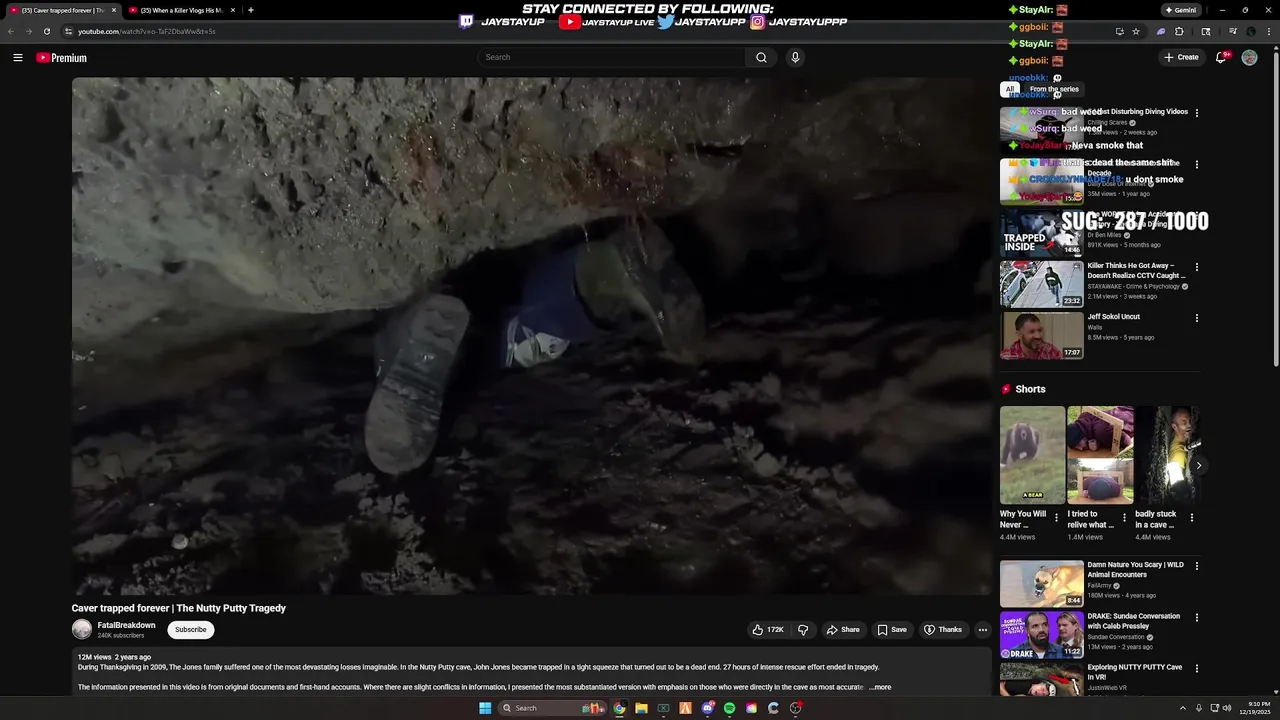Open 'Damn Nature You Scary' thumbnail
The width and height of the screenshot is (1280, 720).
tap(1042, 584)
